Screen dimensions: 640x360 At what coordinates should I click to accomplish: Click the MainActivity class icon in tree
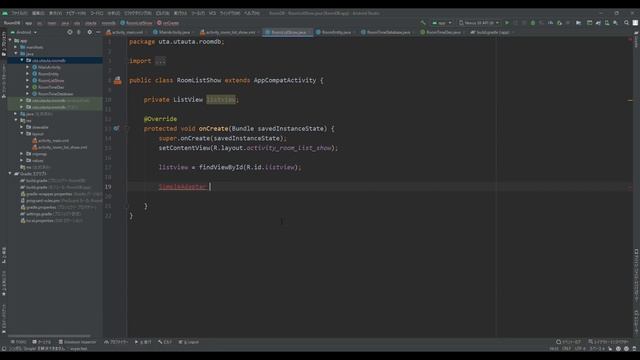pos(35,67)
